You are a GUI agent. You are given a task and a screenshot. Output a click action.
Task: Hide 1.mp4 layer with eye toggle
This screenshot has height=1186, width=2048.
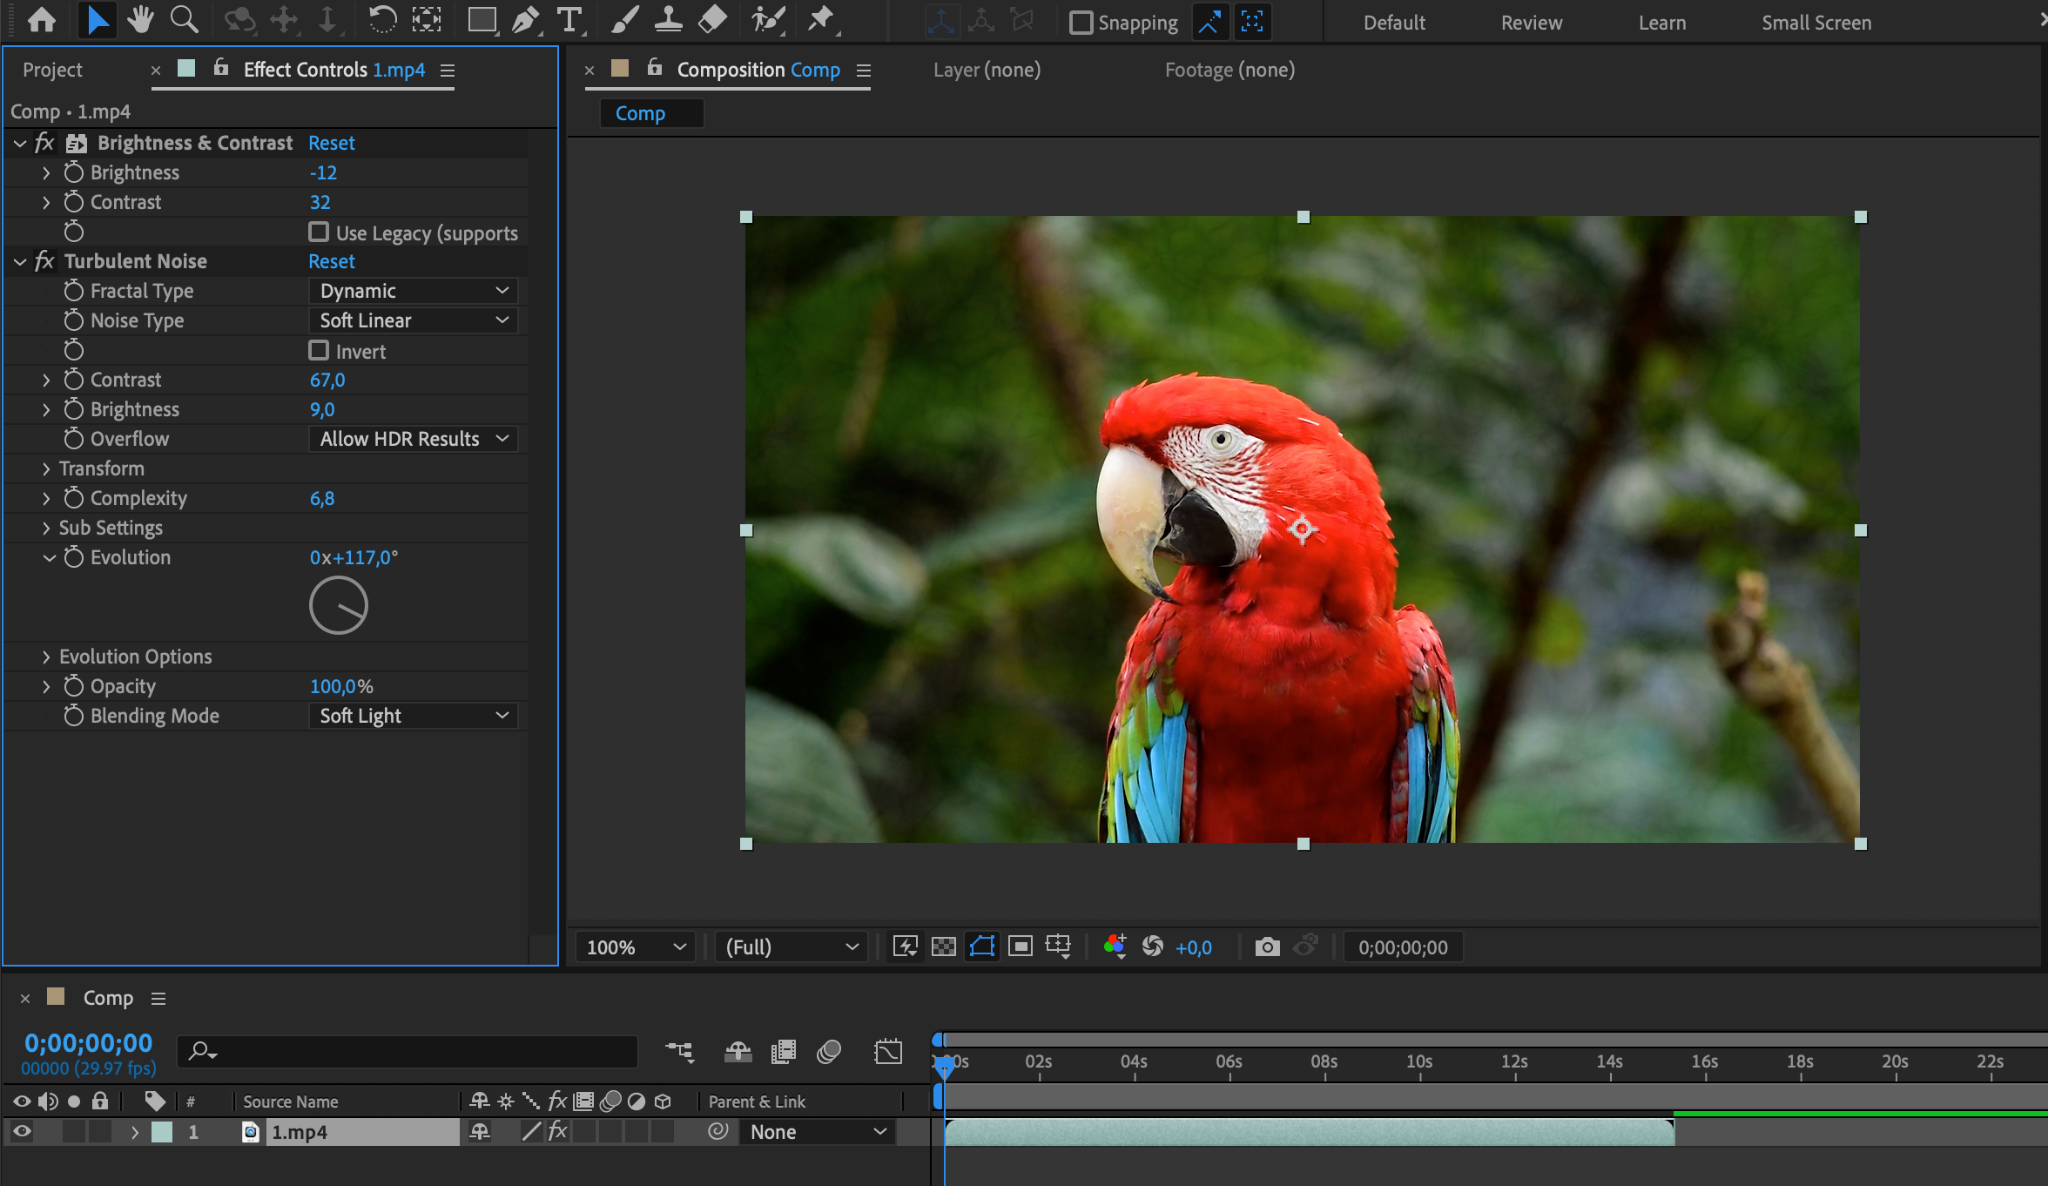click(x=21, y=1131)
